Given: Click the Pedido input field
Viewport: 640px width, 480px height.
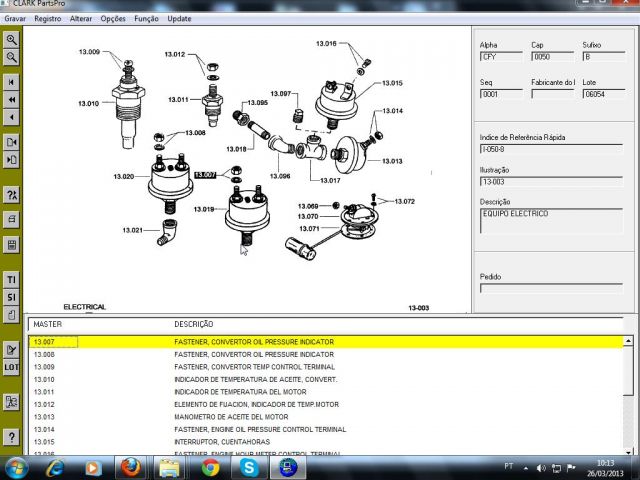Looking at the screenshot, I should [x=551, y=289].
